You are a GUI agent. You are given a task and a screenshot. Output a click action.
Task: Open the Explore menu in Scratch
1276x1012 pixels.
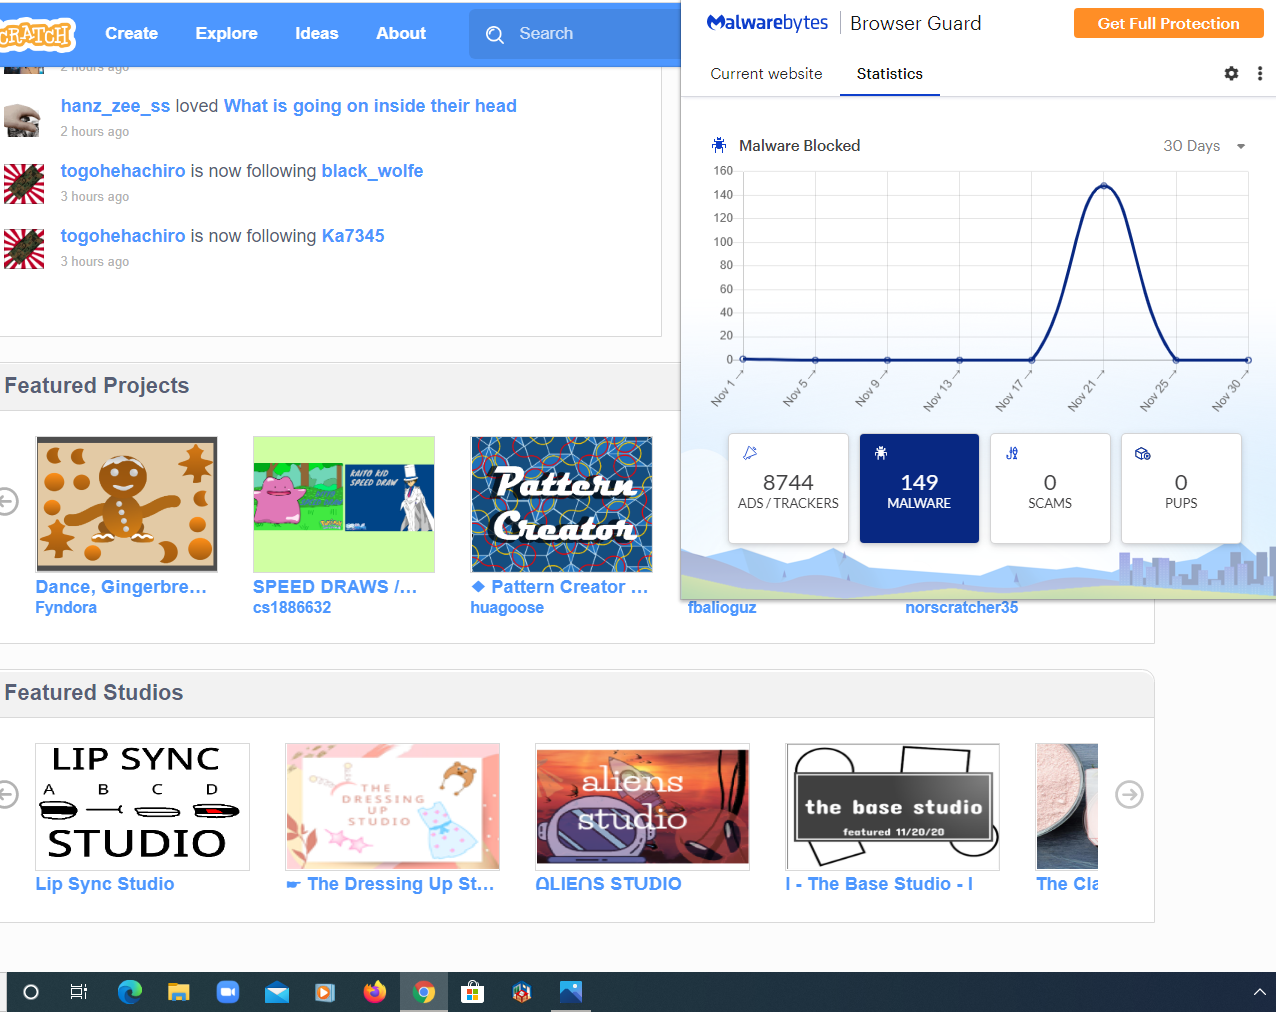pyautogui.click(x=226, y=33)
